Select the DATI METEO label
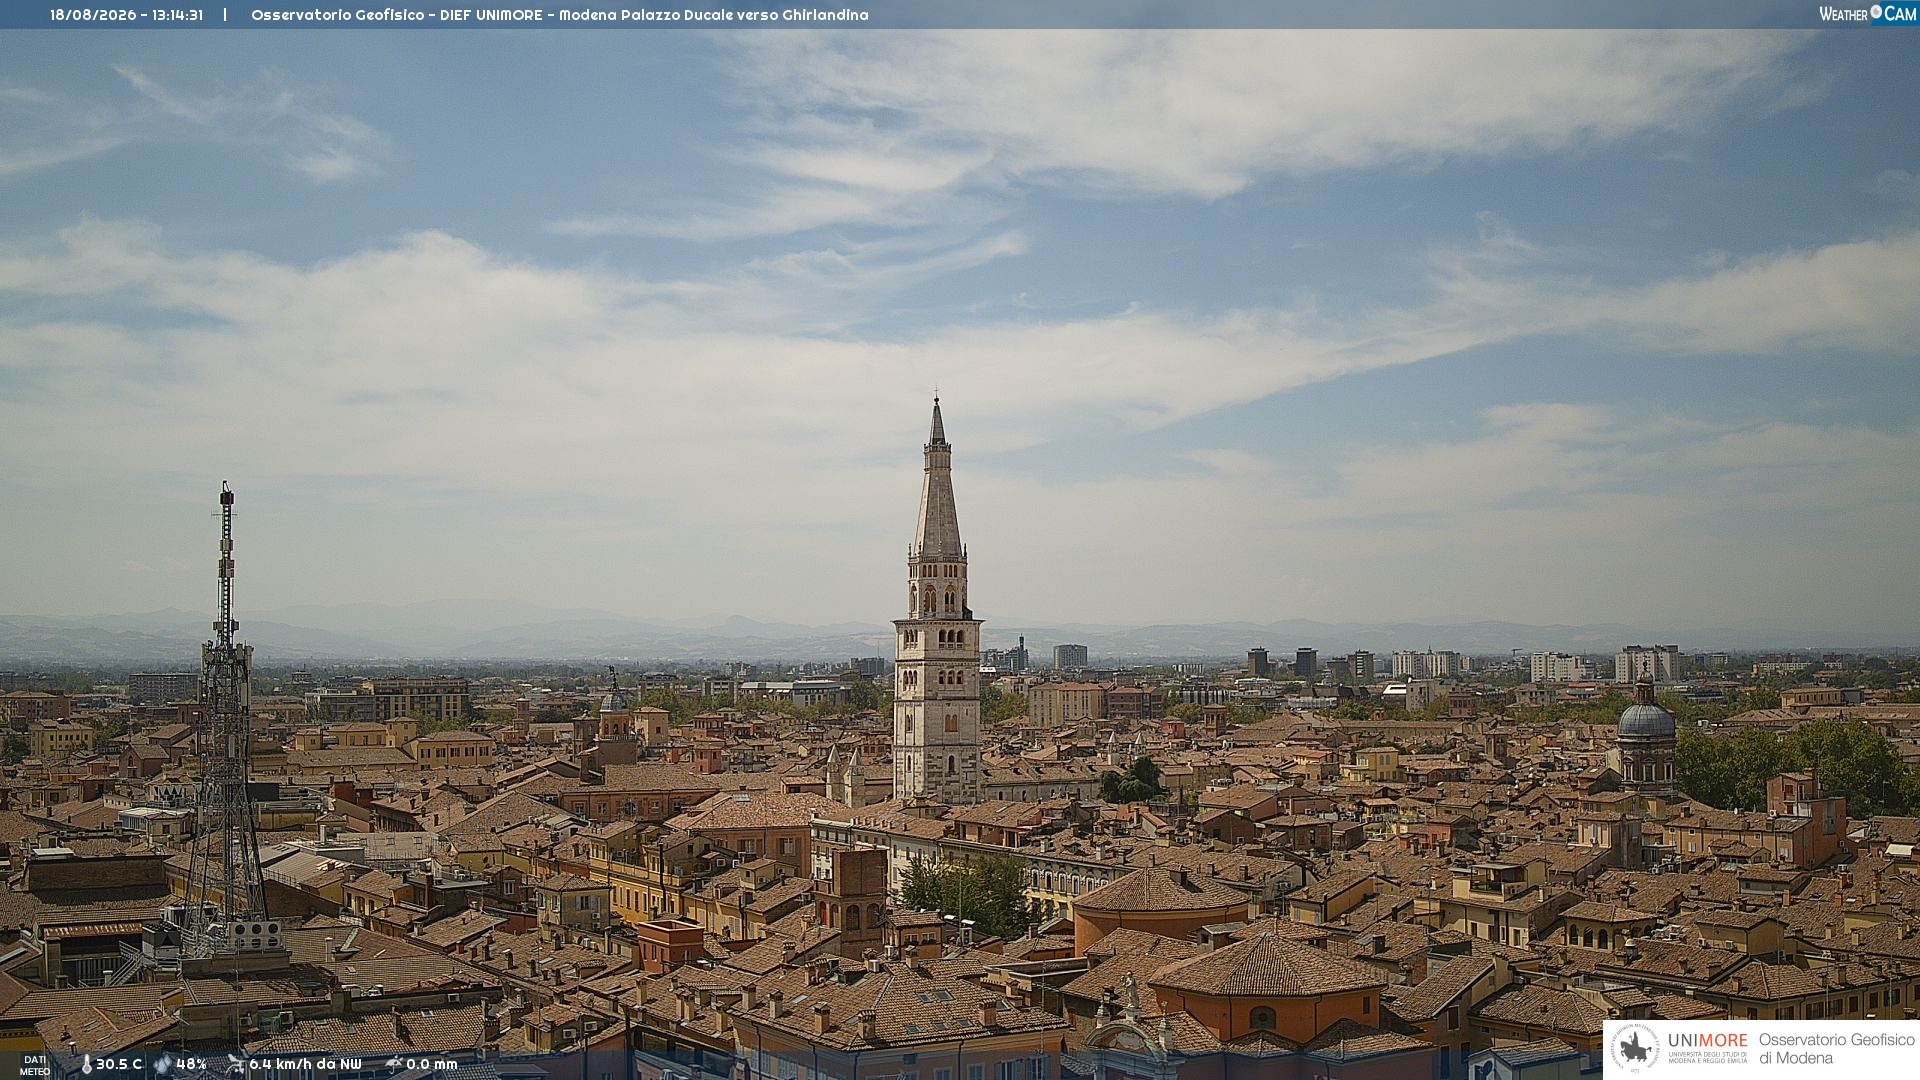This screenshot has height=1080, width=1920. [35, 1065]
